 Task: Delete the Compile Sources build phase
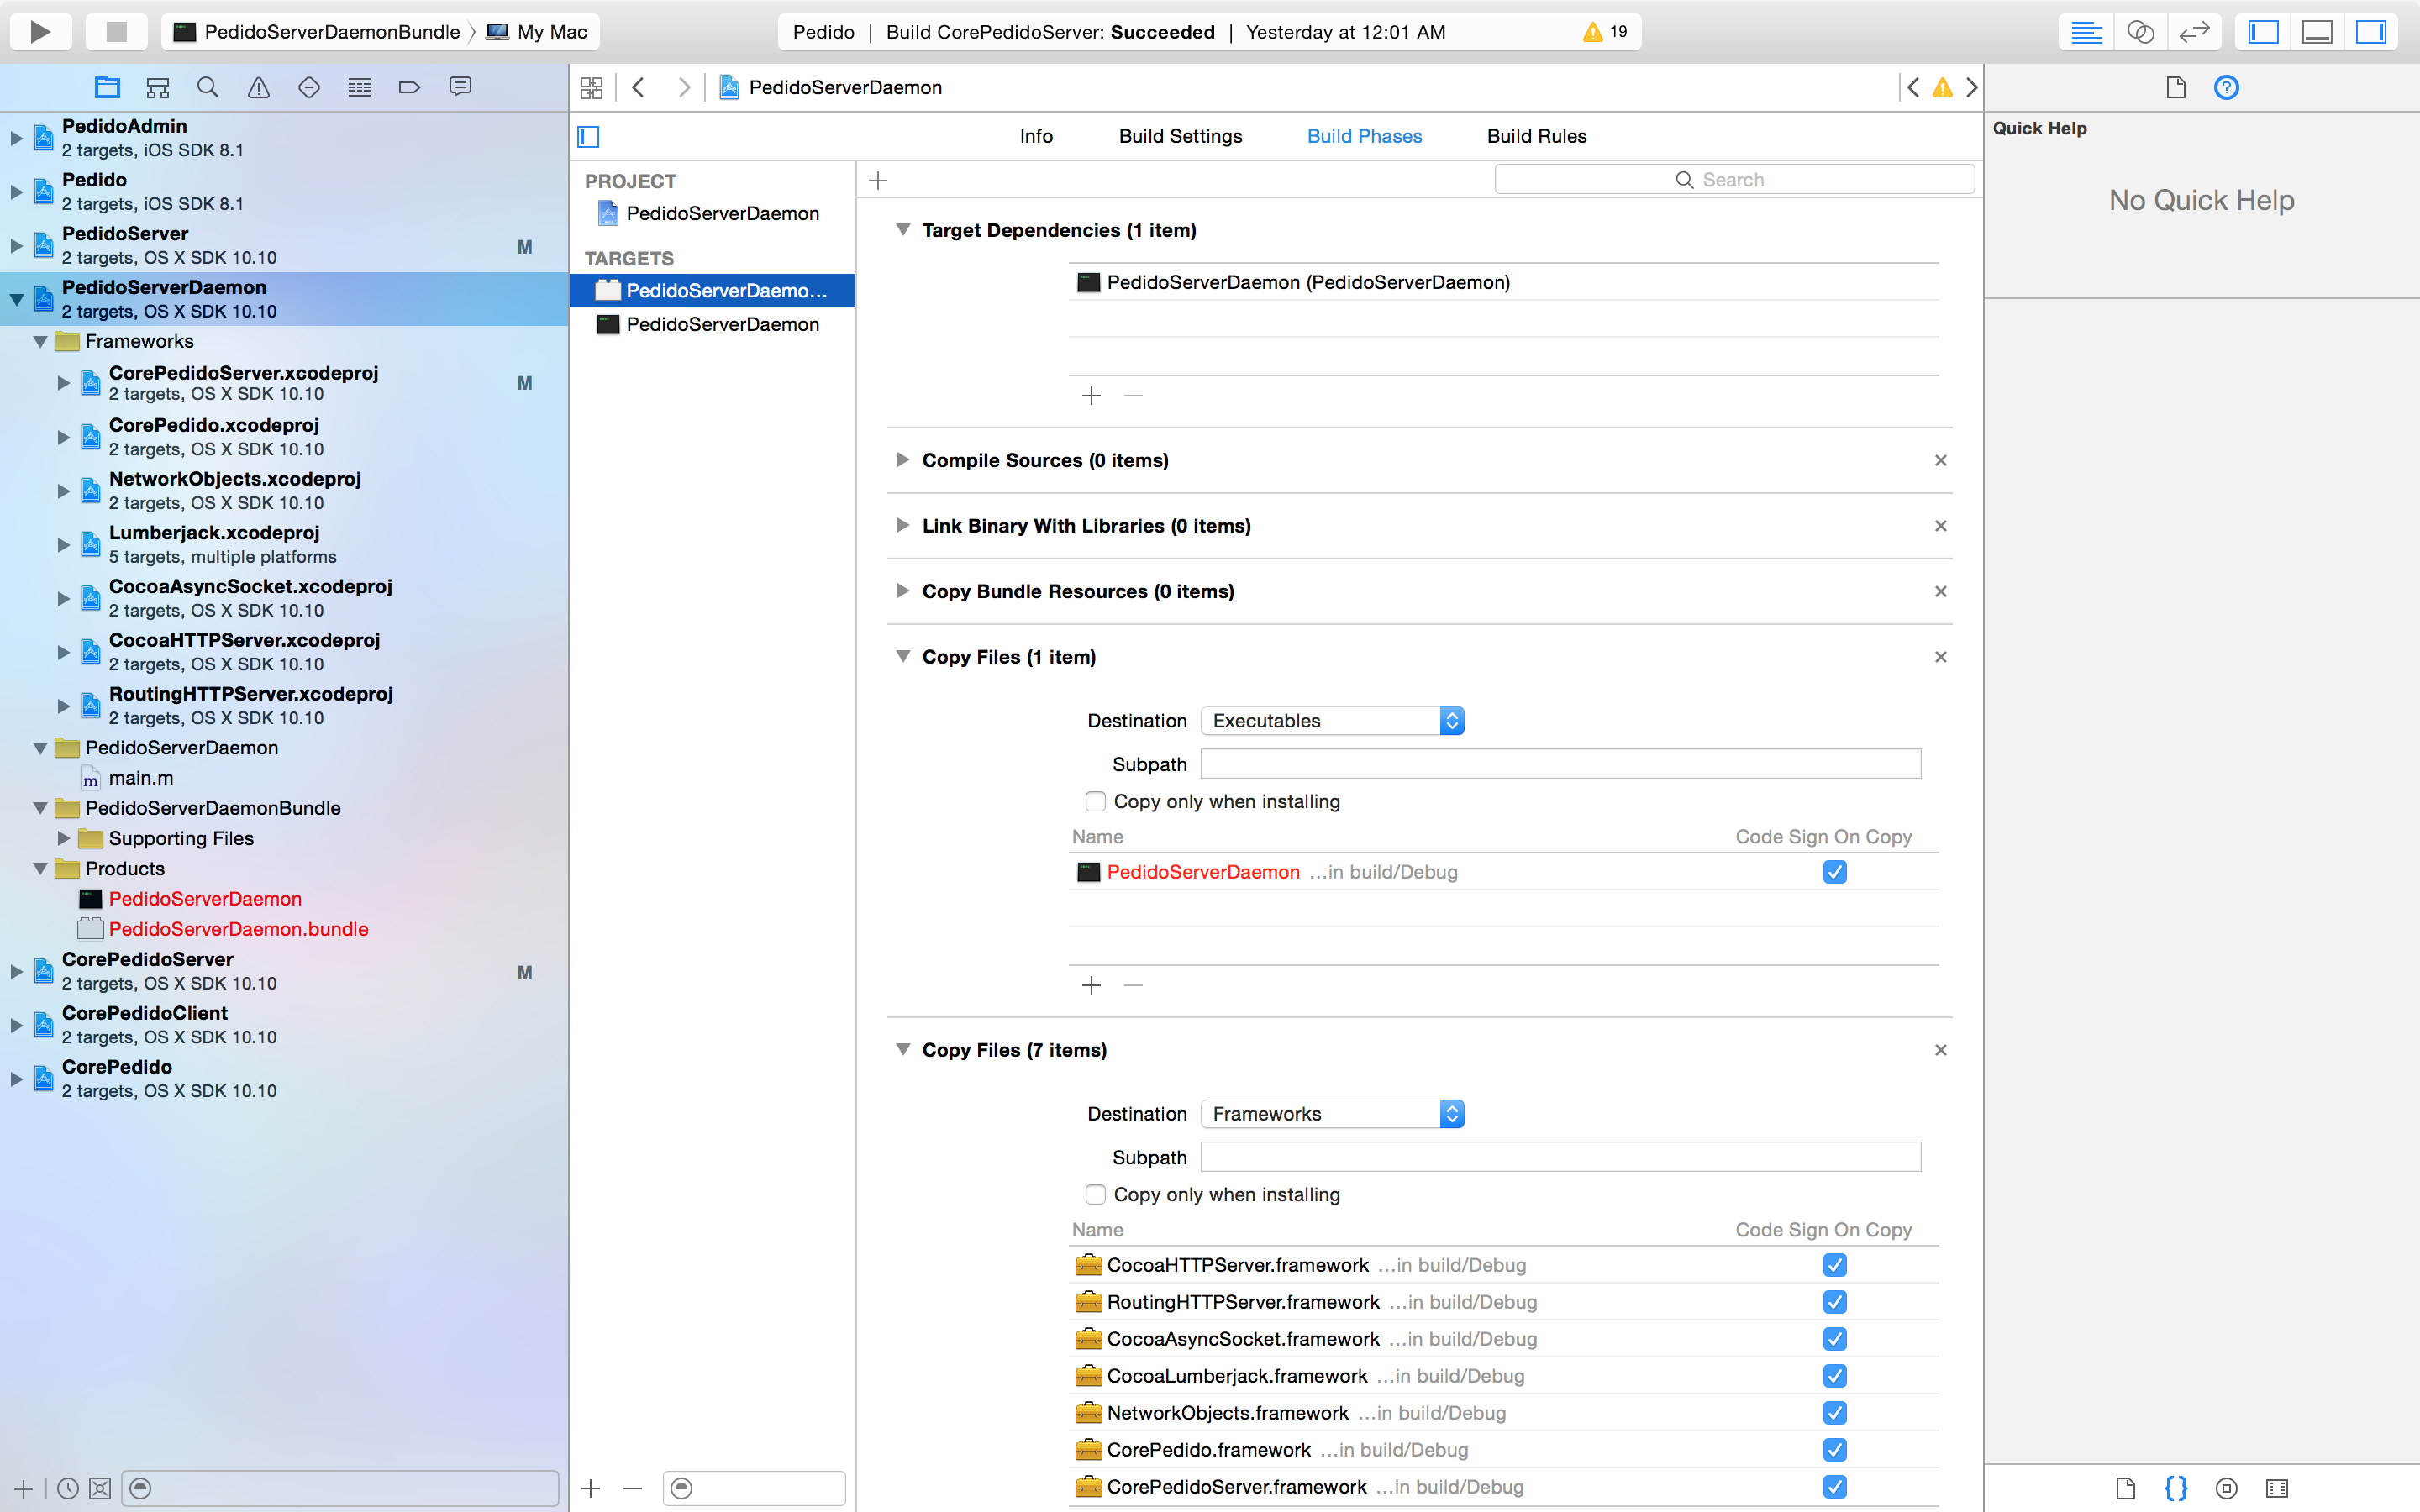pyautogui.click(x=1940, y=460)
